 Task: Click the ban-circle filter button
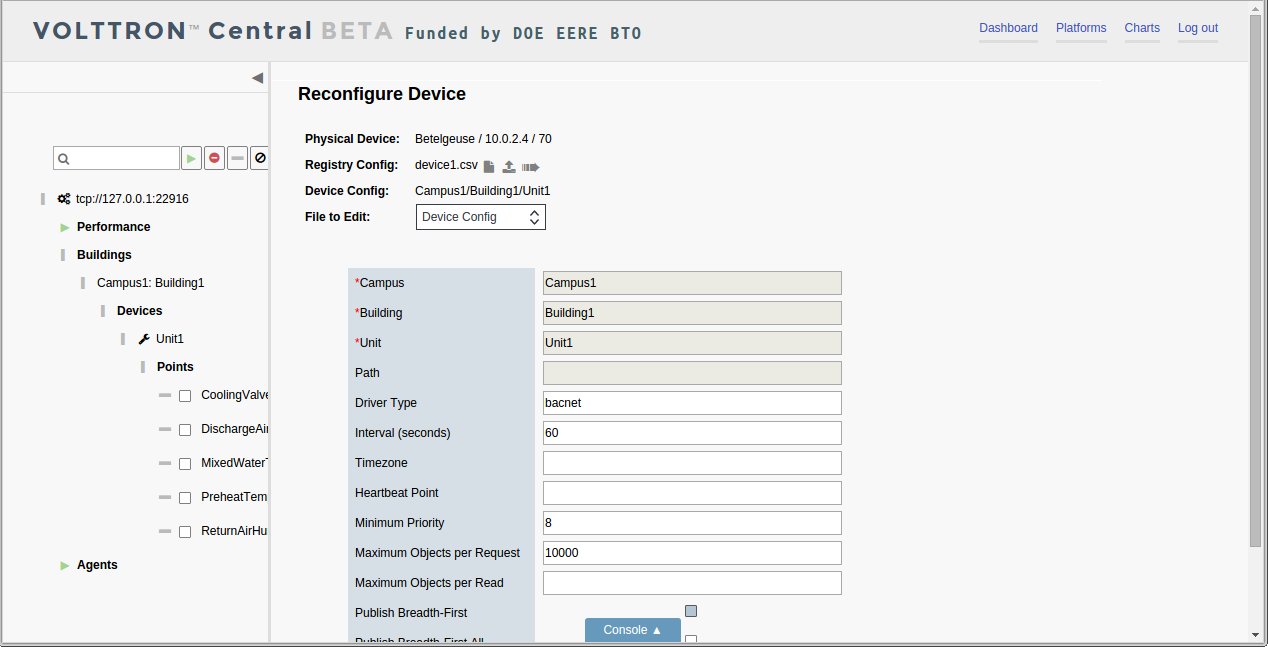coord(260,158)
